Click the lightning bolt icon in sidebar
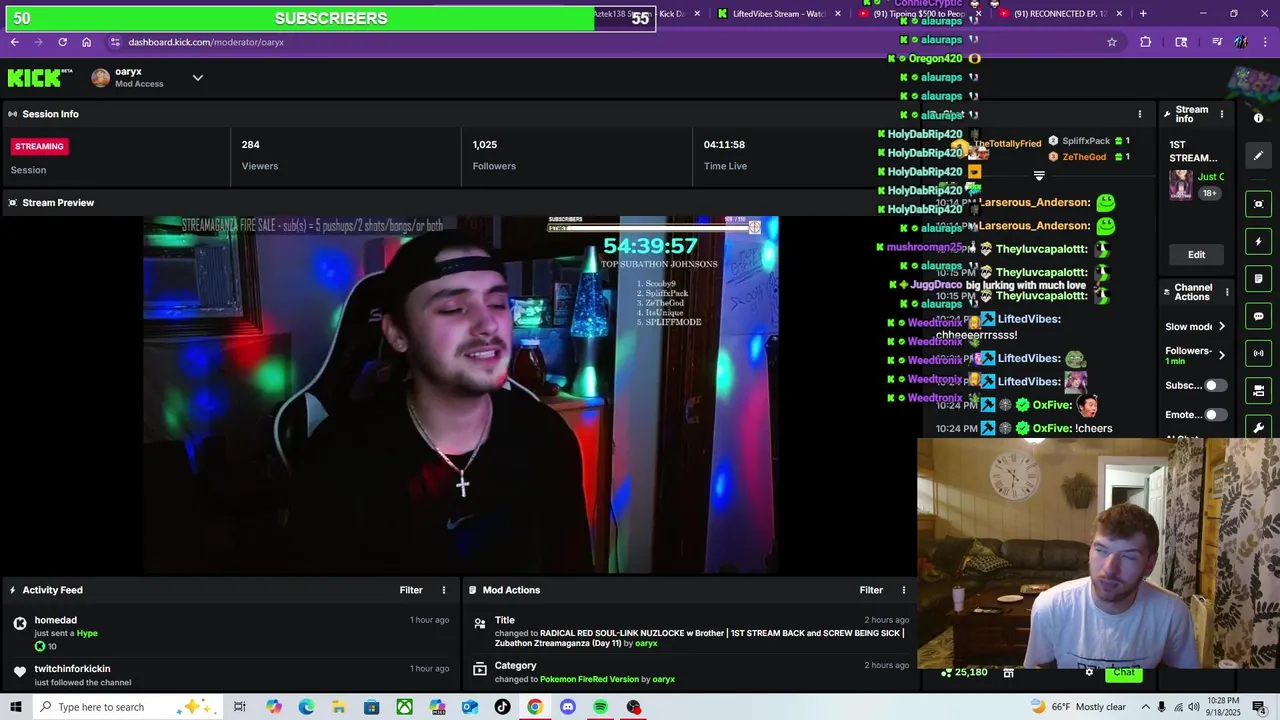1280x720 pixels. pos(1258,241)
